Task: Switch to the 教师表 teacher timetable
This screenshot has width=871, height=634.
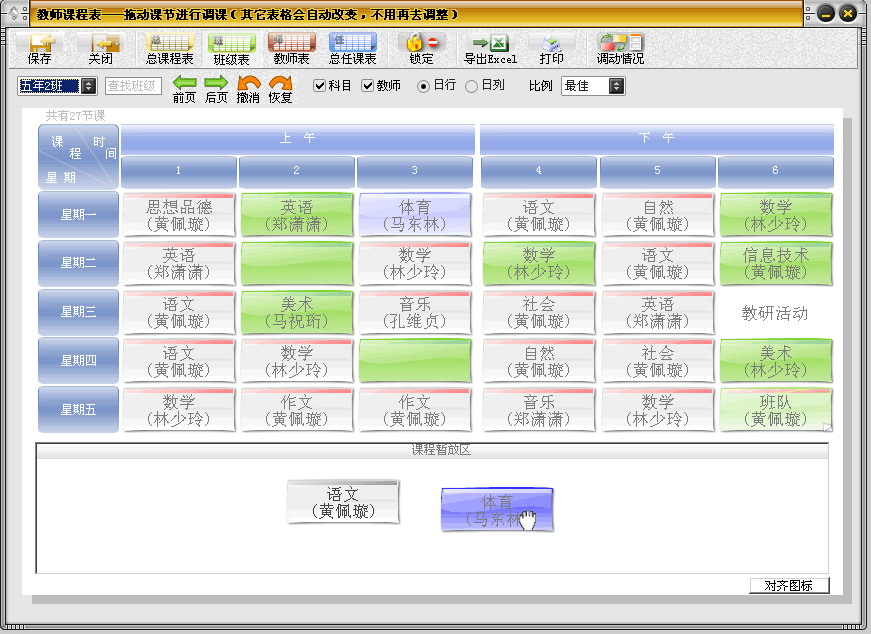Action: [x=291, y=48]
